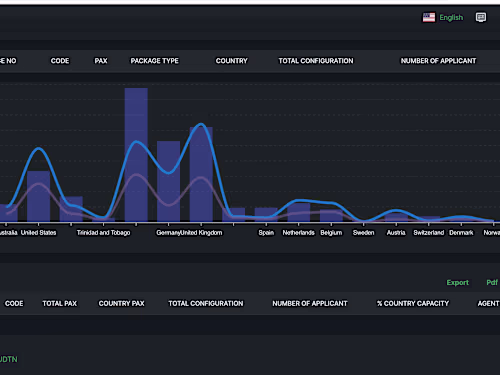Open the green UDTN link
The image size is (500, 375).
(x=9, y=359)
